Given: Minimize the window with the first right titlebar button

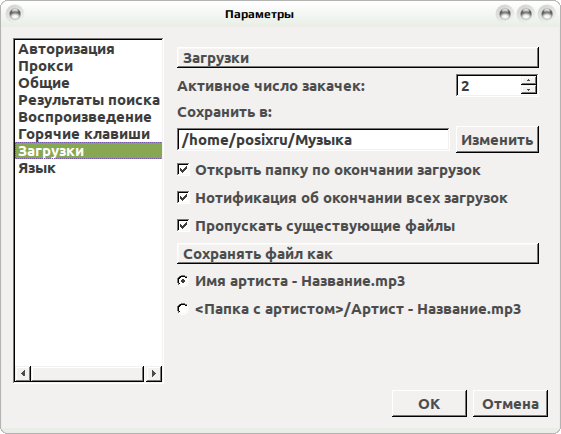Looking at the screenshot, I should click(505, 14).
